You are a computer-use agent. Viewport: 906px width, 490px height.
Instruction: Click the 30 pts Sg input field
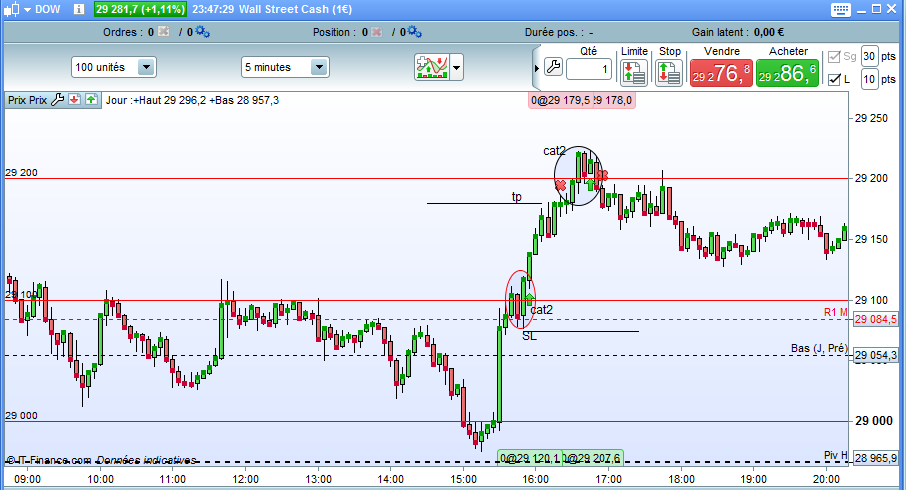coord(869,56)
